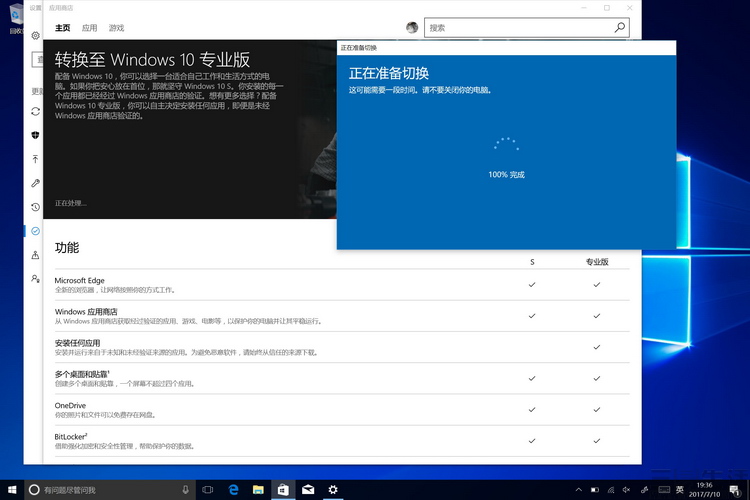Open the Settings sidebar icon directly below Activation
Screen dimensions: 750x500
35,255
